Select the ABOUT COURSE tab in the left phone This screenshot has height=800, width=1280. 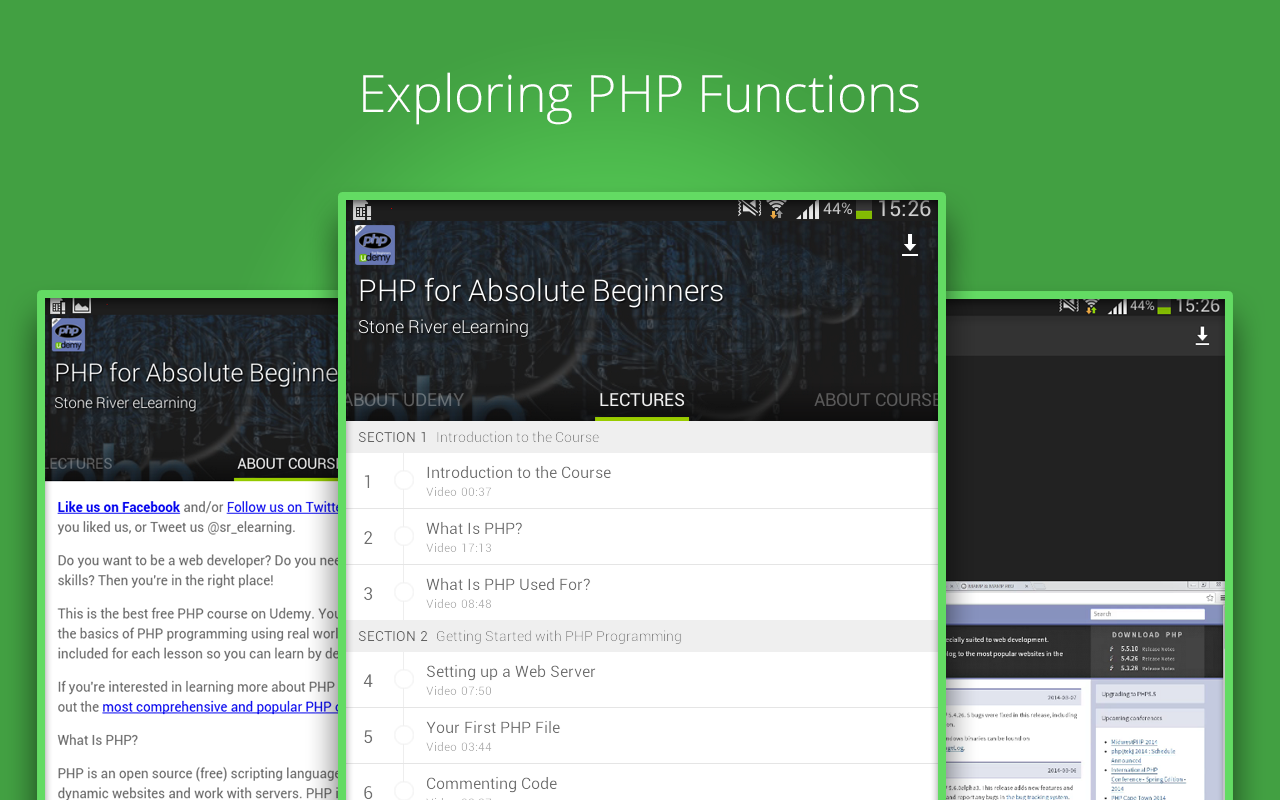[x=288, y=464]
